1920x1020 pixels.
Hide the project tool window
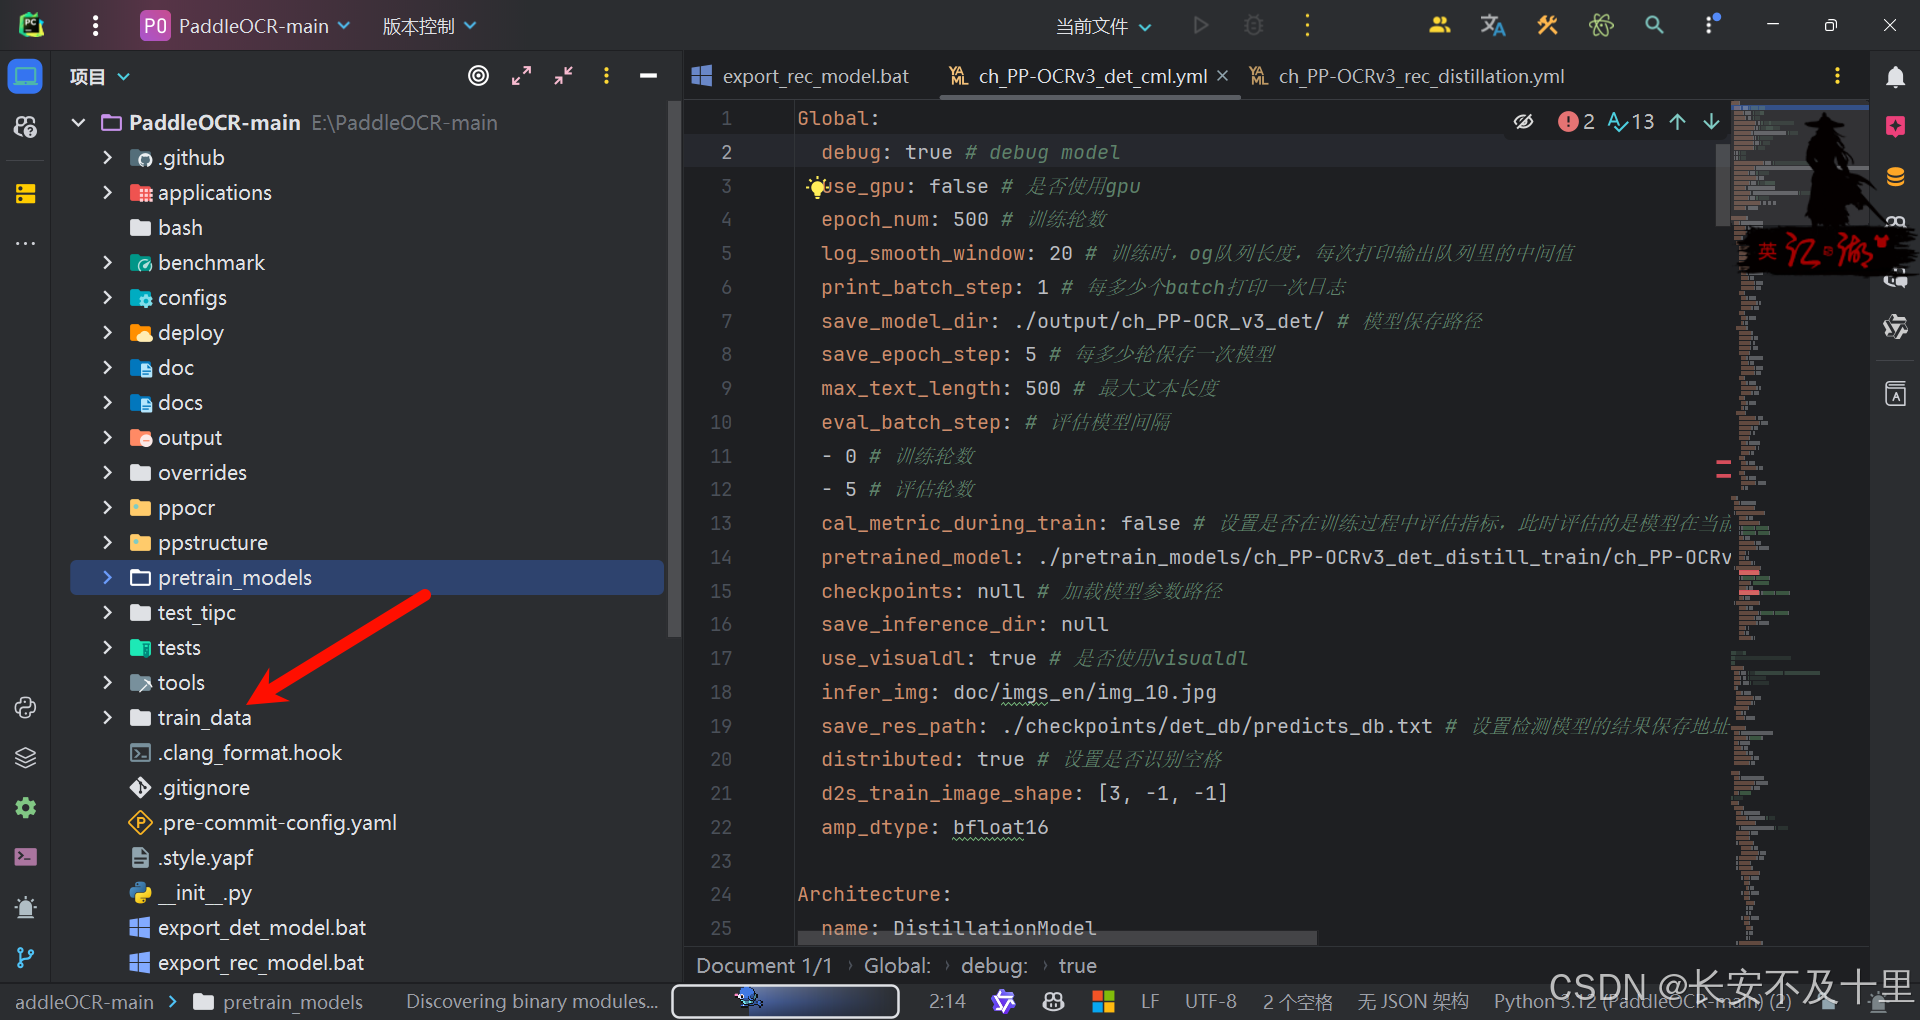(x=648, y=76)
